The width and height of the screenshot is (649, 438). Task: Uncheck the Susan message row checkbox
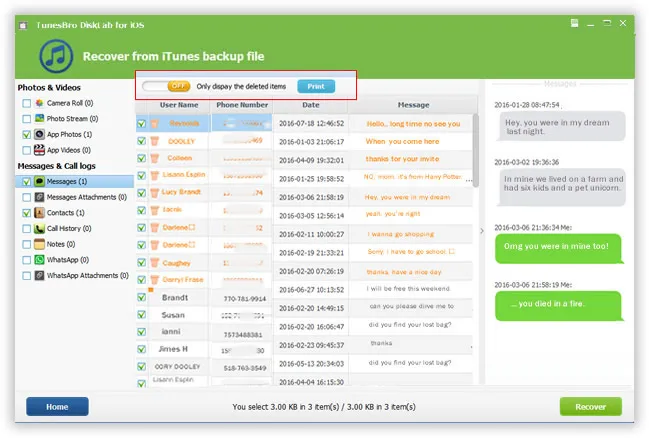(142, 315)
